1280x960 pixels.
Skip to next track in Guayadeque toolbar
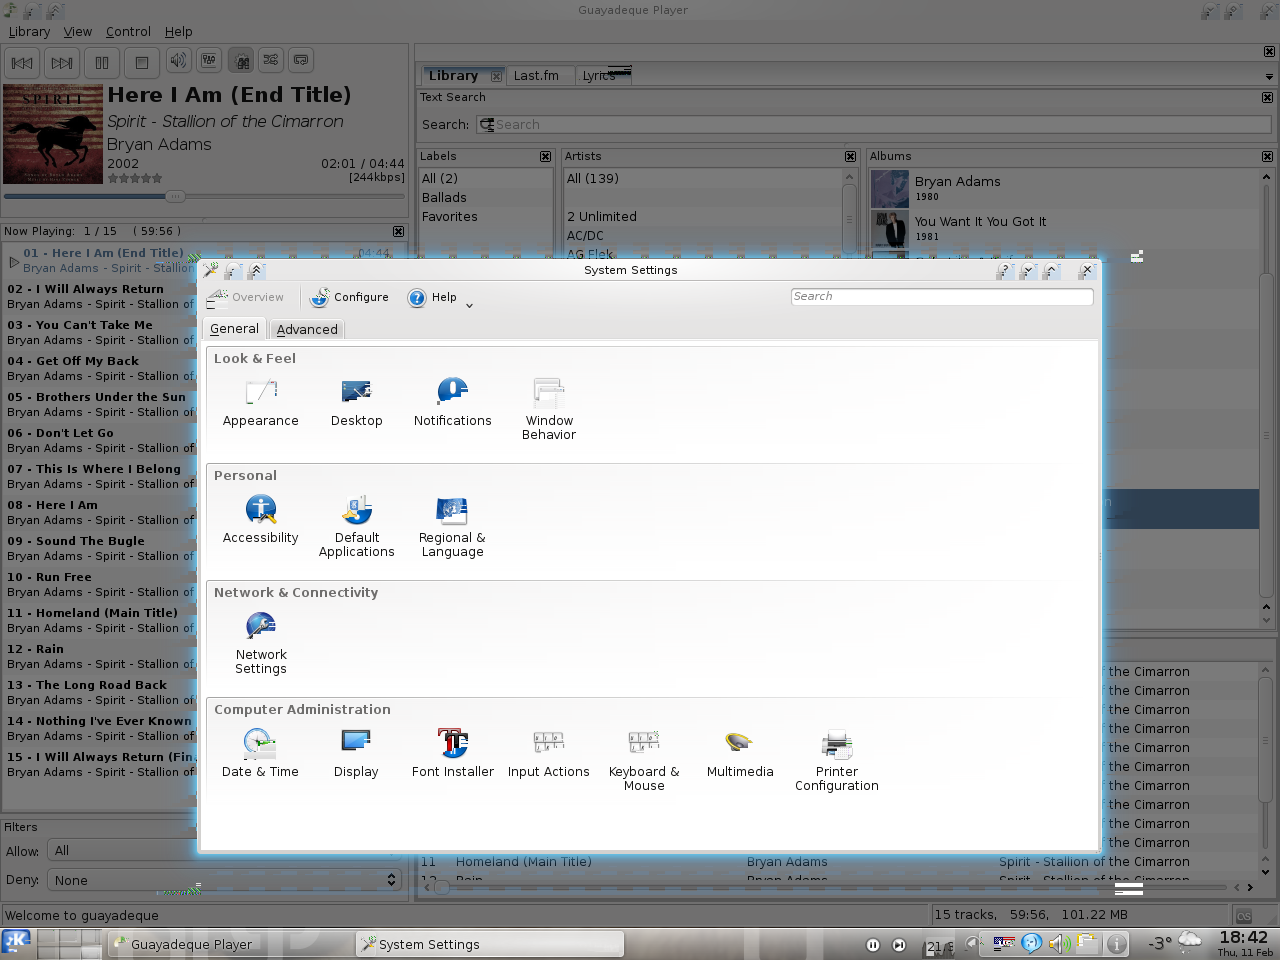(x=62, y=62)
